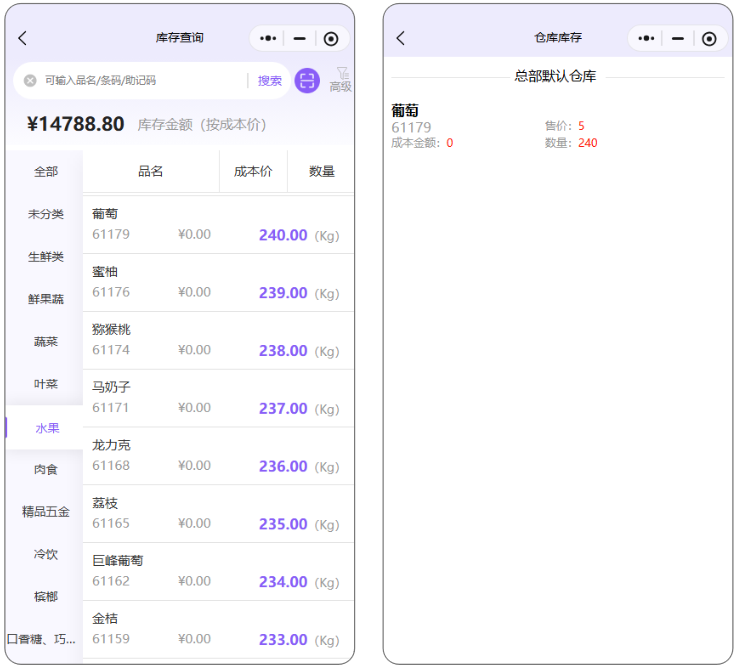Sort by 数量 column header
This screenshot has width=736, height=670.
coord(321,172)
